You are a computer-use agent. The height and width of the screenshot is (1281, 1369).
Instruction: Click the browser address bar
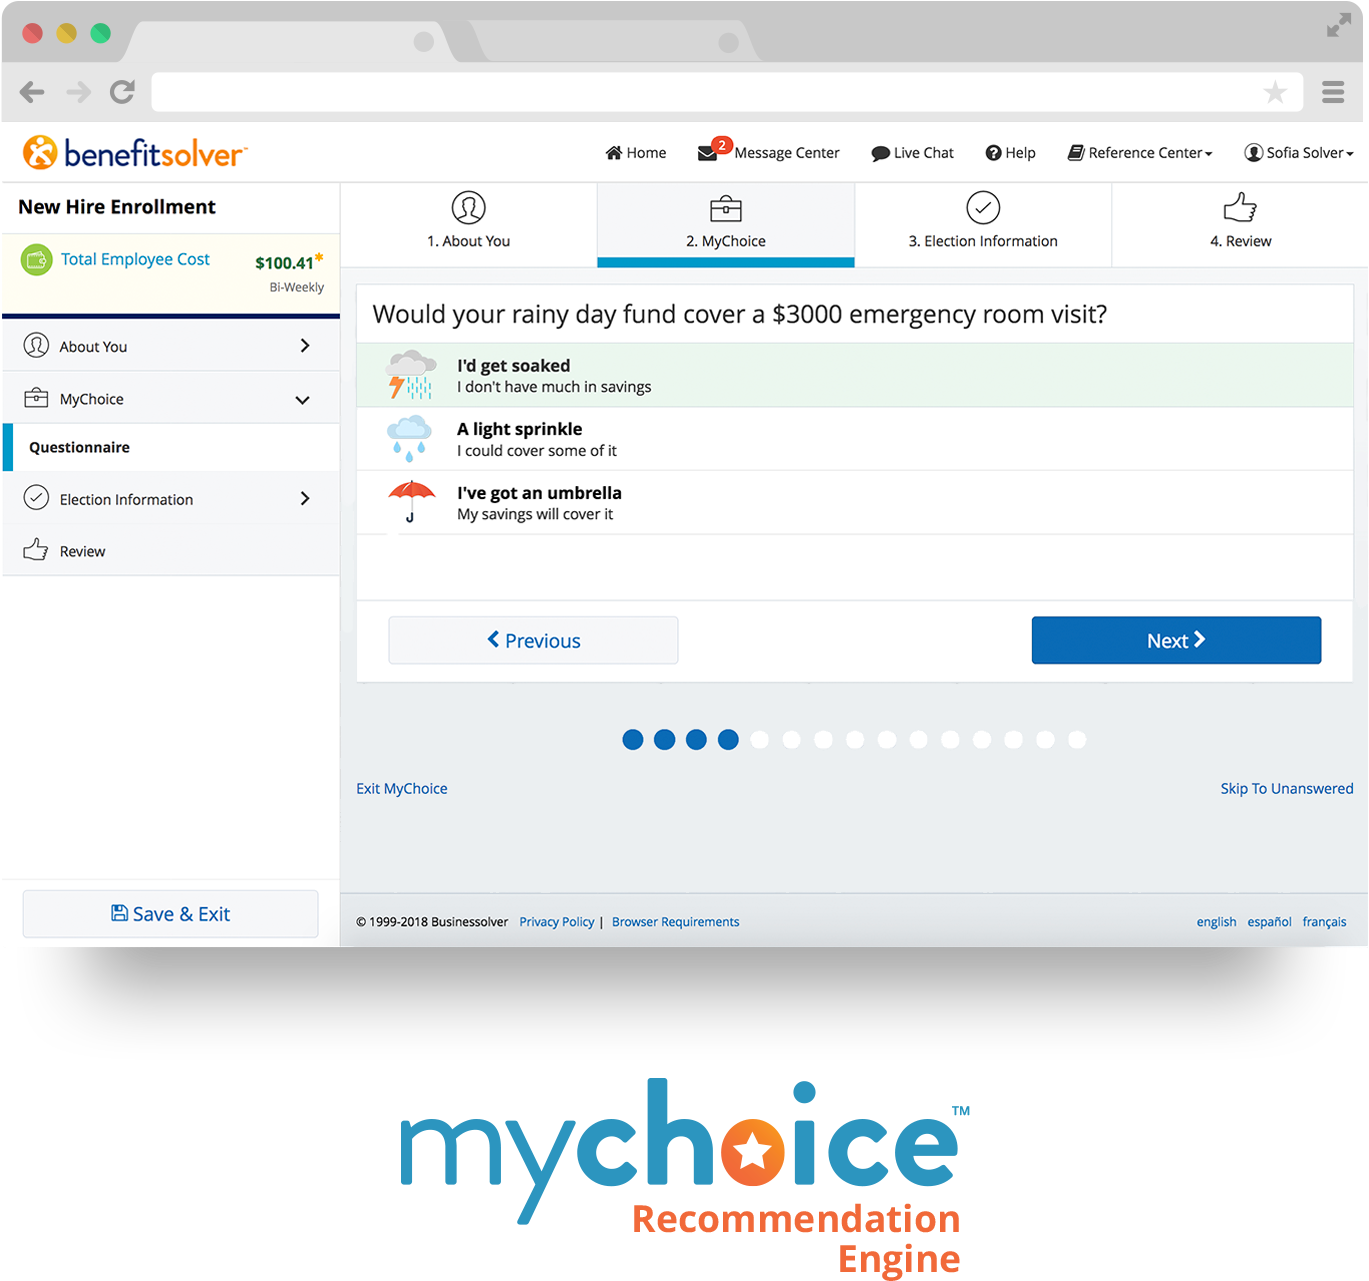(700, 93)
